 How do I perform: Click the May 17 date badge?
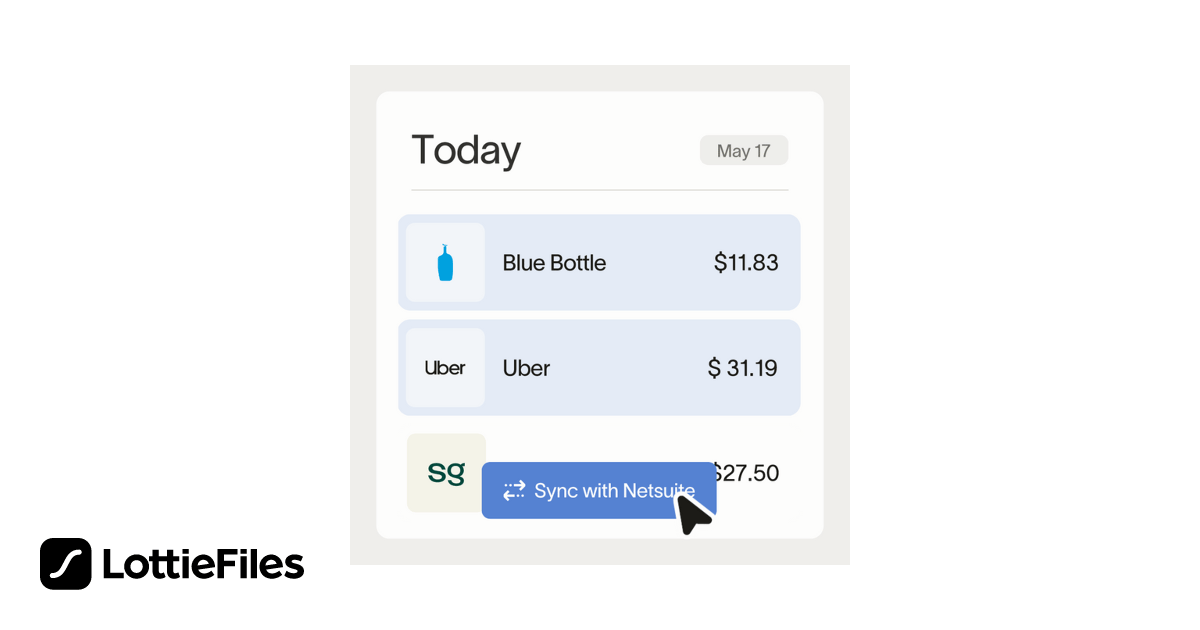click(x=744, y=151)
